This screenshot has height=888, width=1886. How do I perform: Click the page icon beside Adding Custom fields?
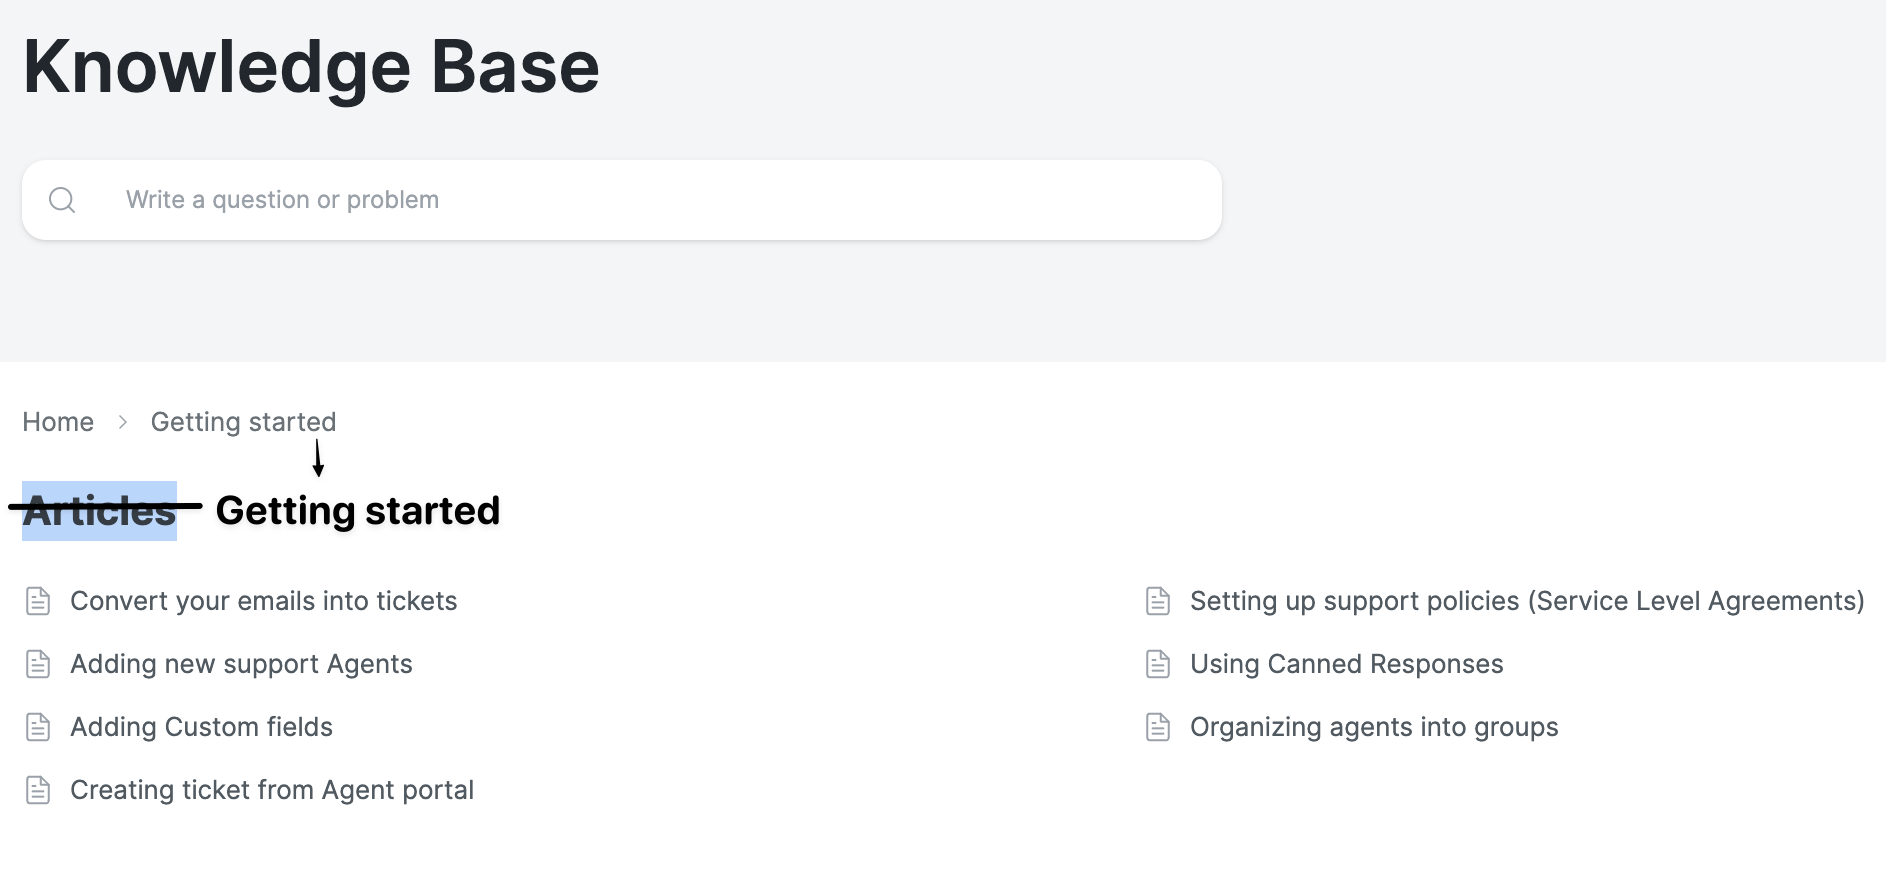pyautogui.click(x=39, y=727)
